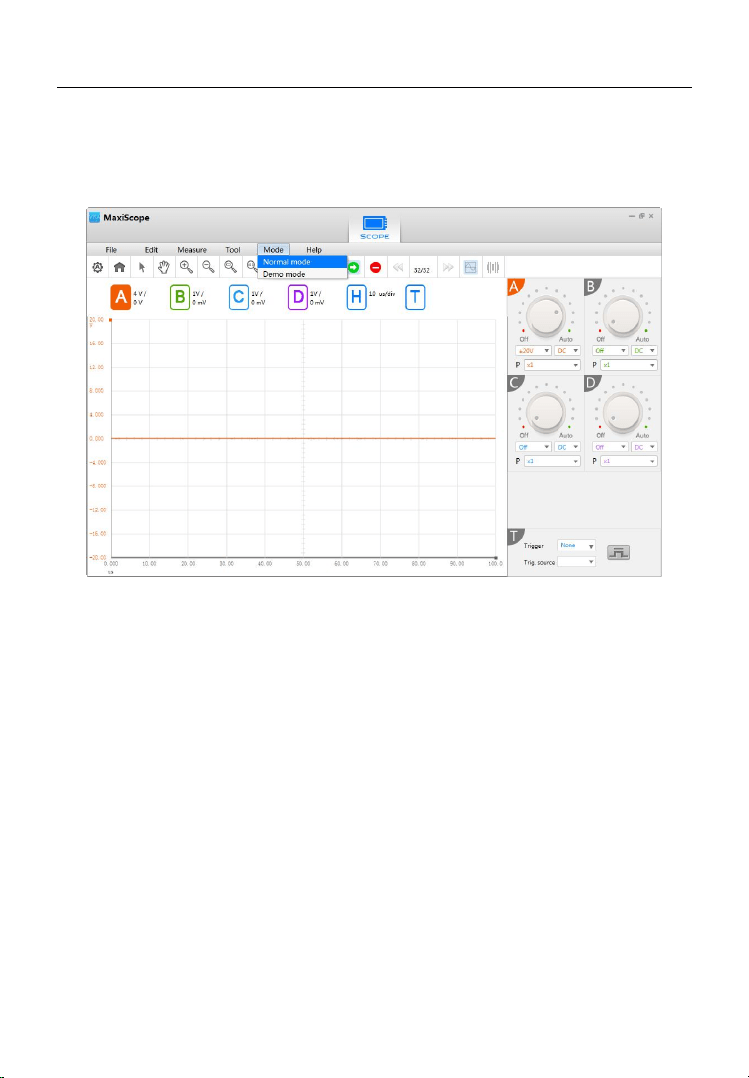
Task: Click the T trigger badge above the graph
Action: 415,298
